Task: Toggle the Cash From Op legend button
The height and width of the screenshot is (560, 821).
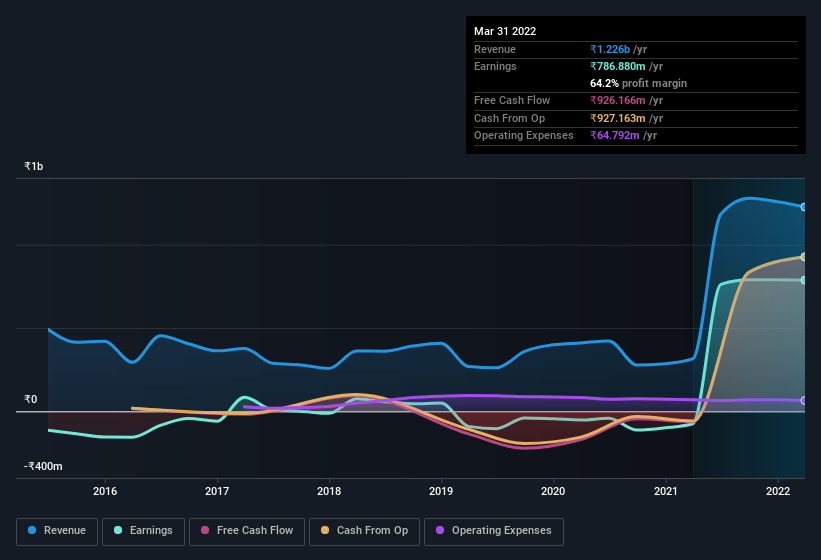Action: coord(364,531)
